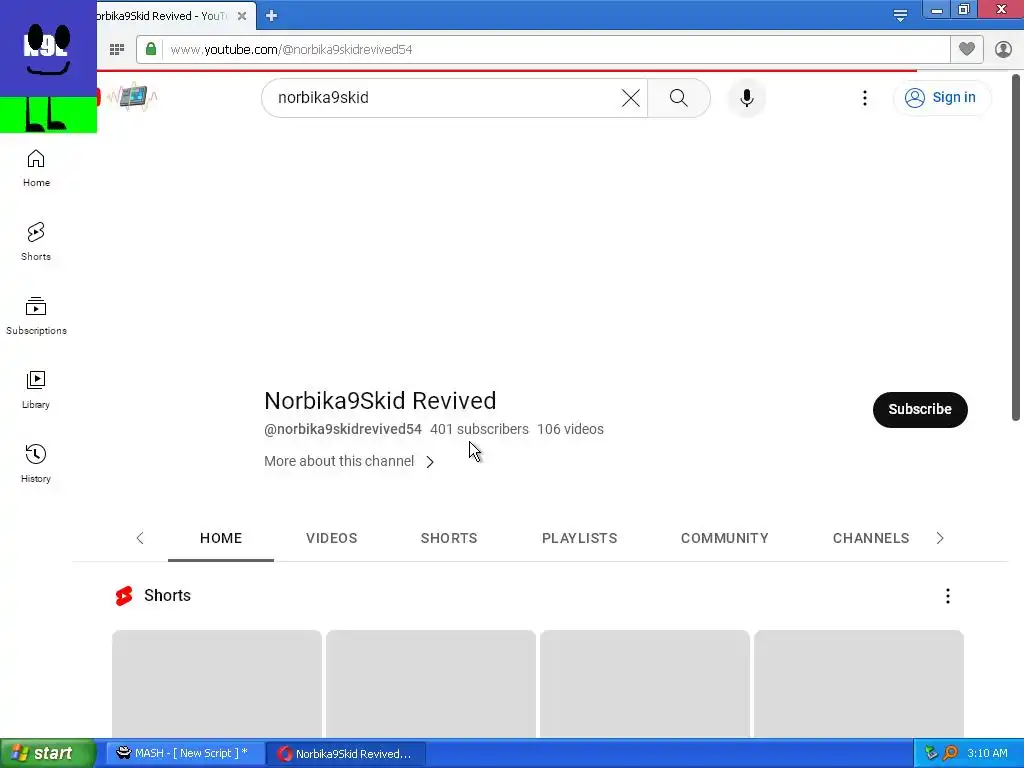Bookmark page with the heart icon
This screenshot has height=768, width=1024.
pyautogui.click(x=967, y=49)
